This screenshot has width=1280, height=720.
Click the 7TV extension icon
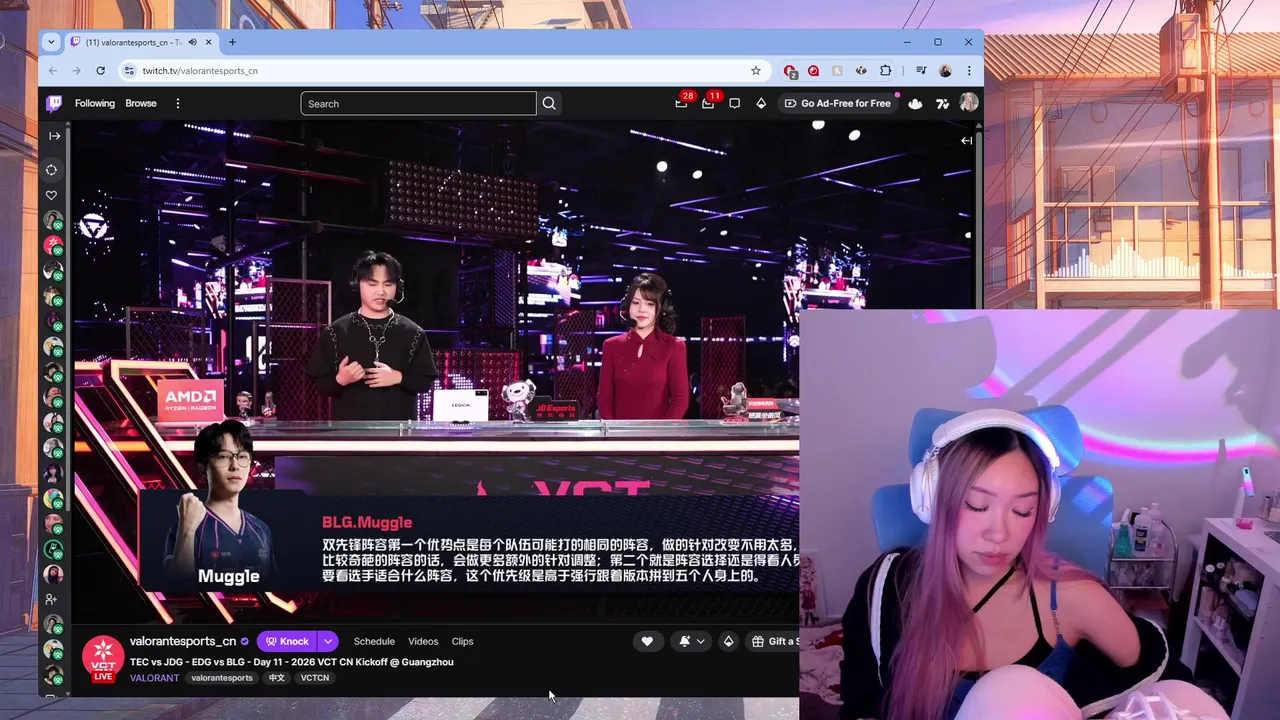coord(942,103)
